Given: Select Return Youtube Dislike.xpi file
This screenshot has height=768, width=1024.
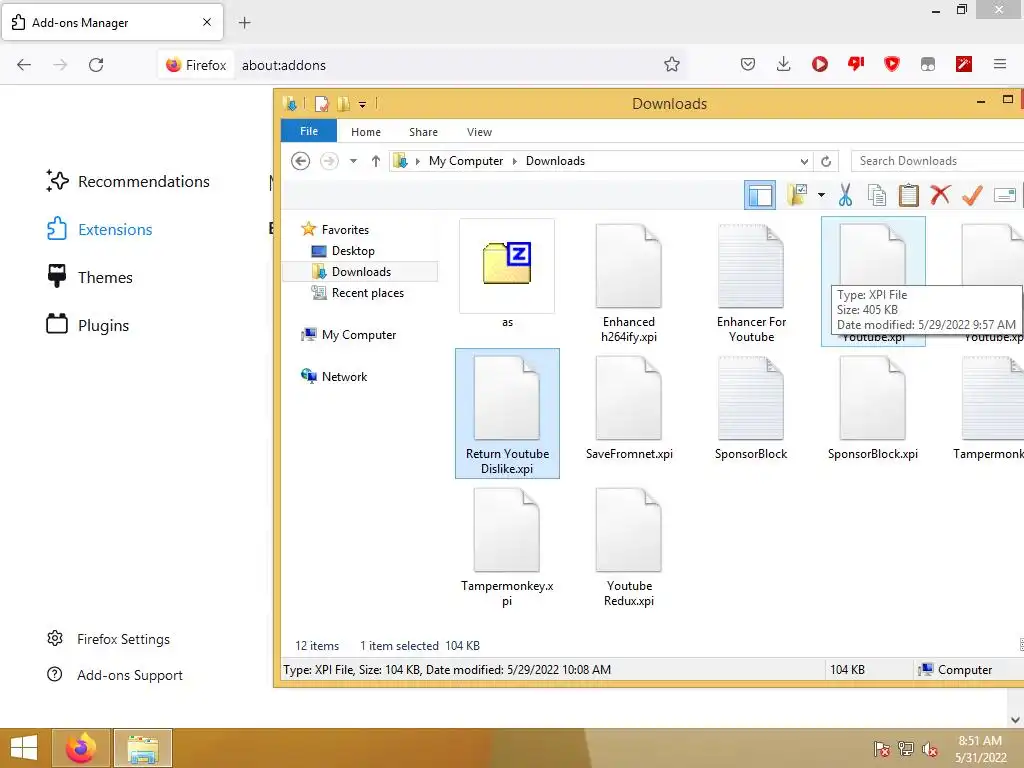Looking at the screenshot, I should pos(507,413).
